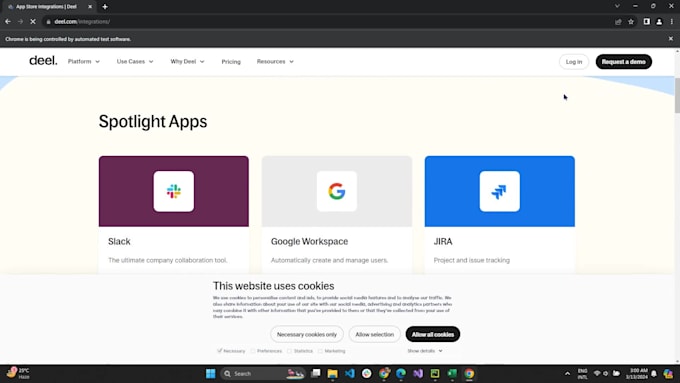Click the page vertical scrollbar thumb

[x=677, y=95]
